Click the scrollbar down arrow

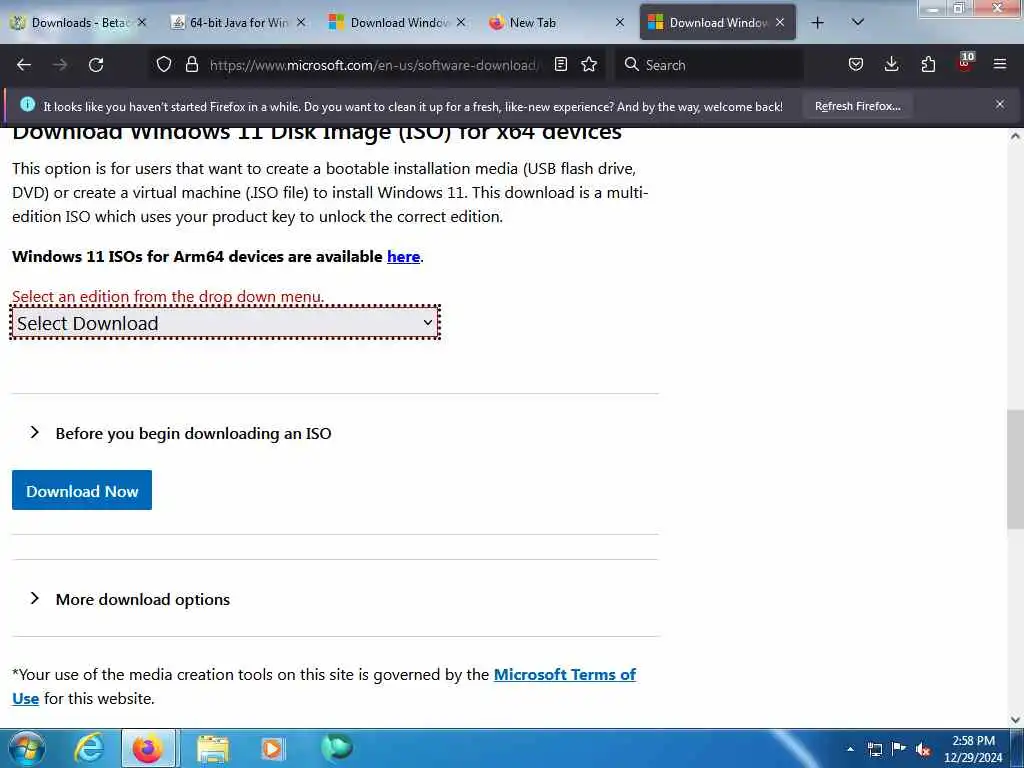click(x=1015, y=720)
